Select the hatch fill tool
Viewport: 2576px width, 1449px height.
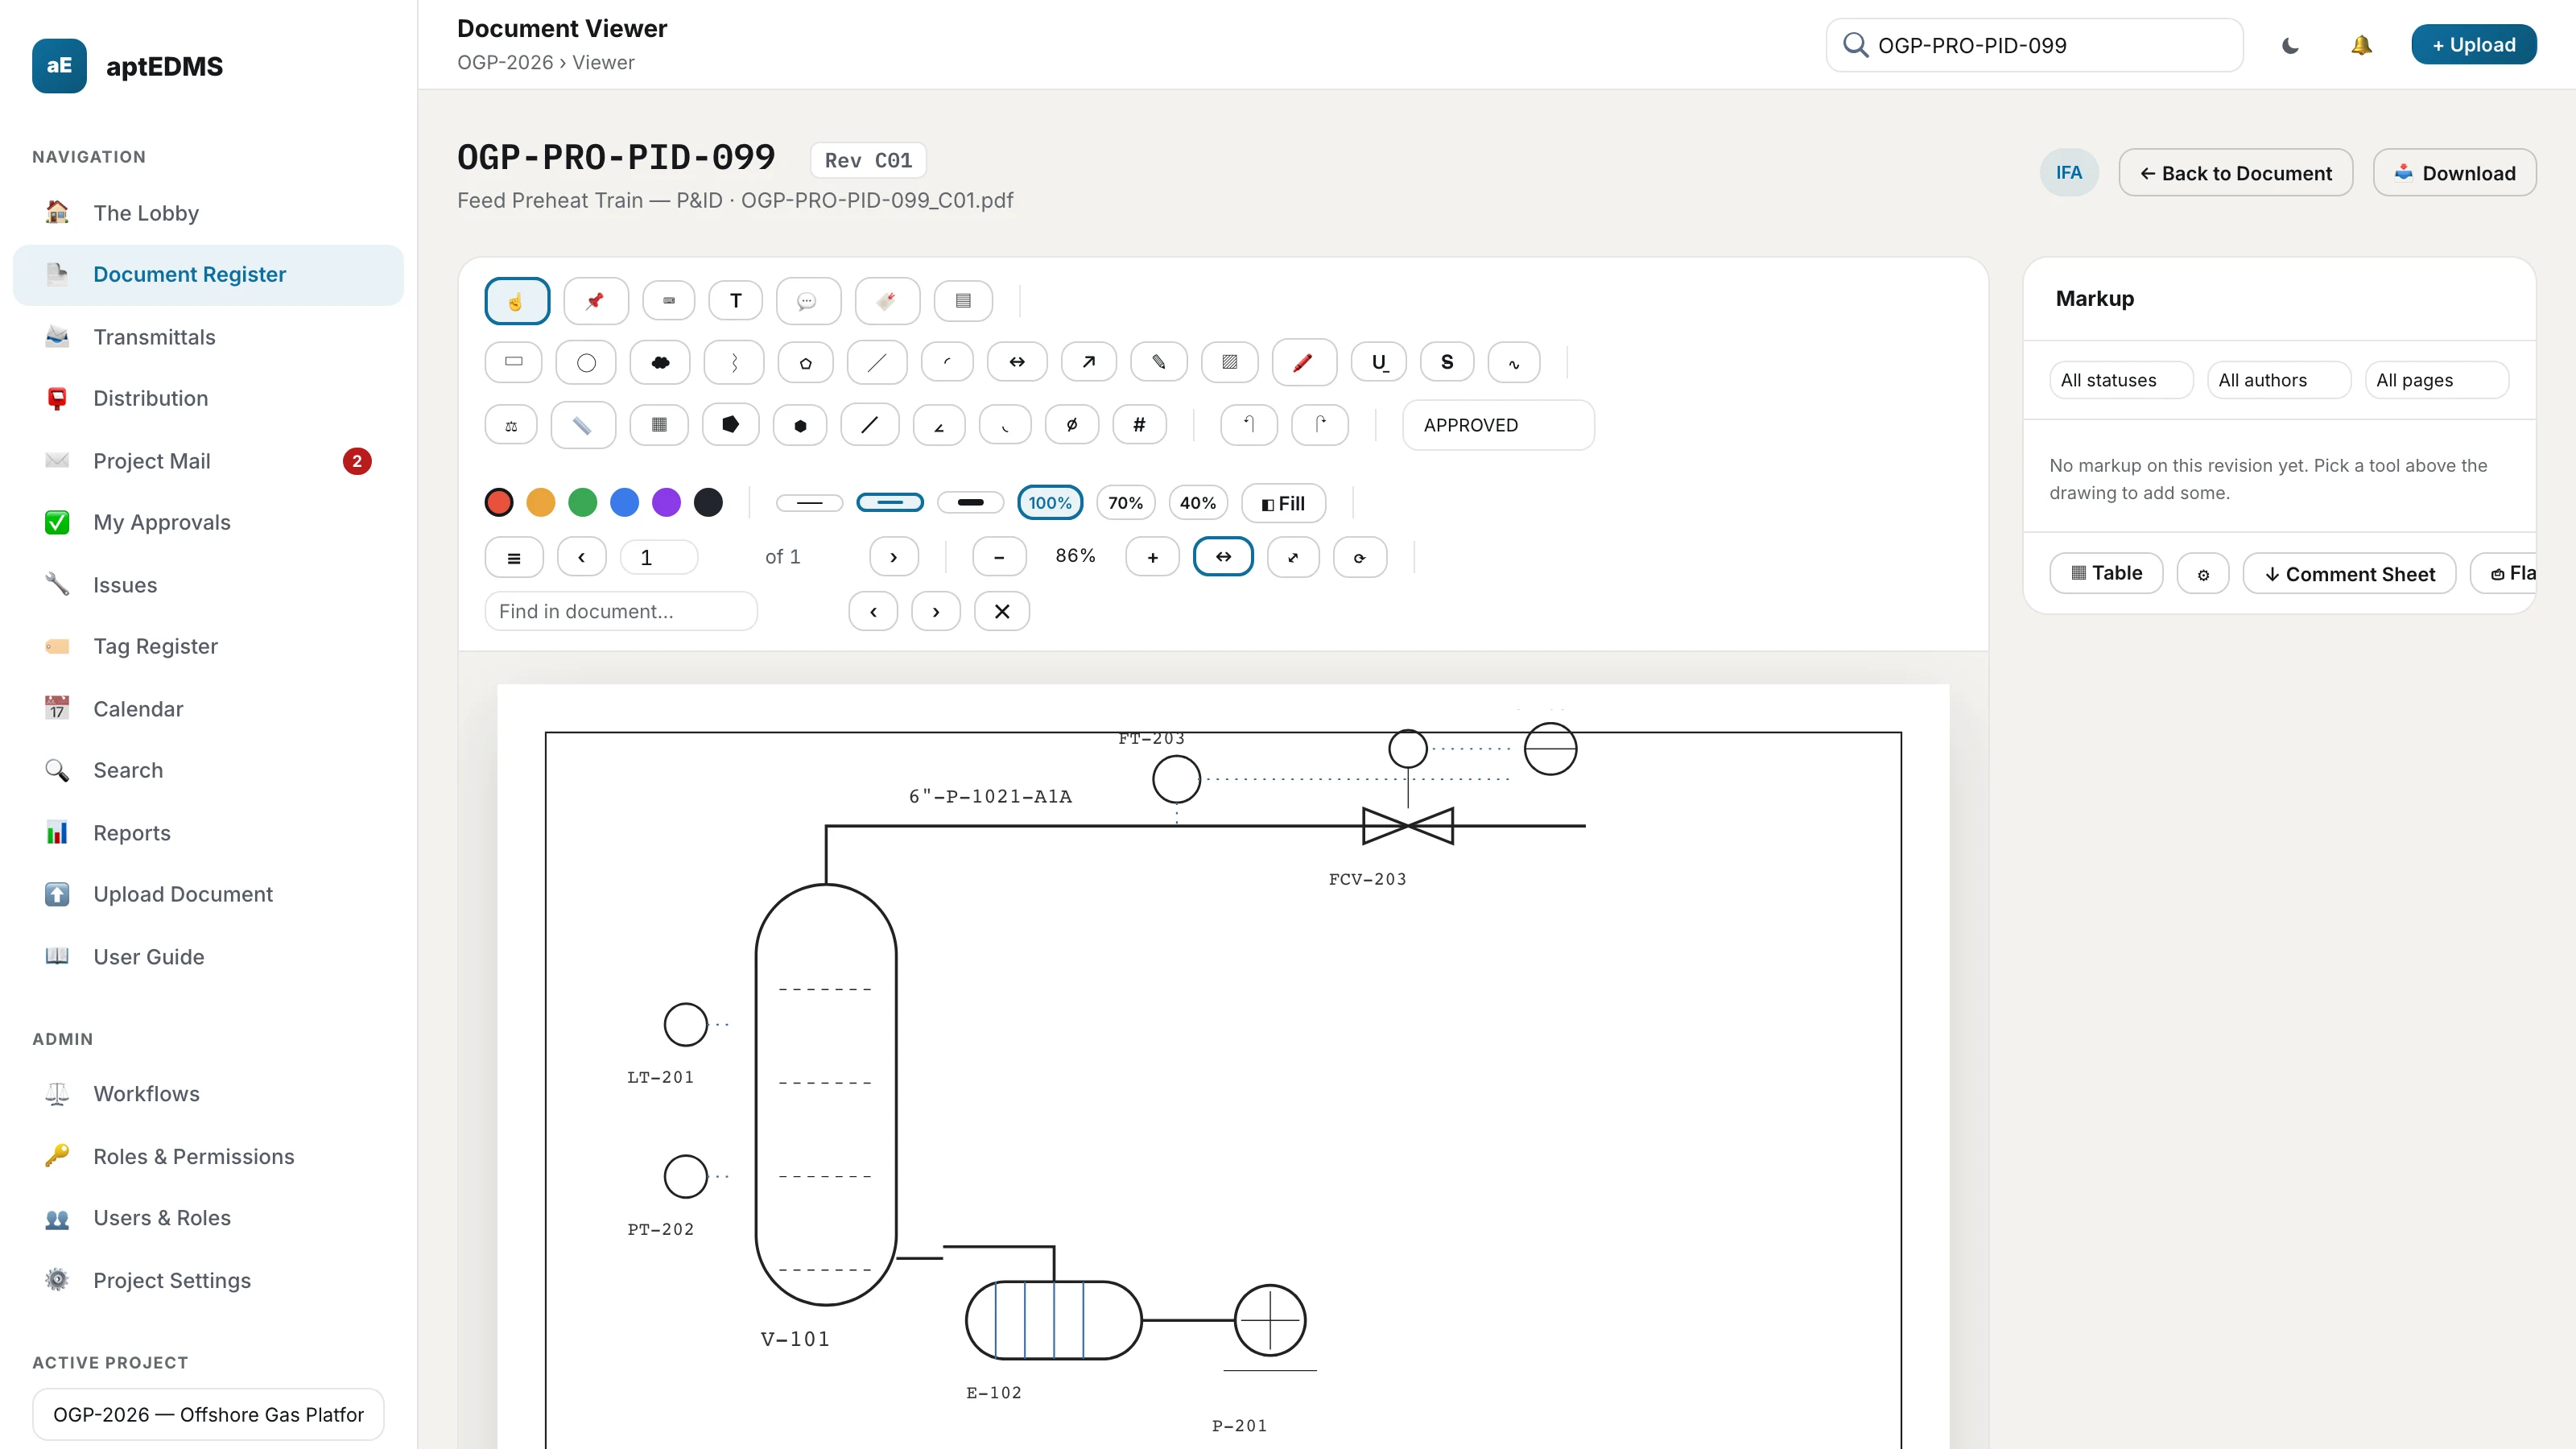click(x=1230, y=362)
